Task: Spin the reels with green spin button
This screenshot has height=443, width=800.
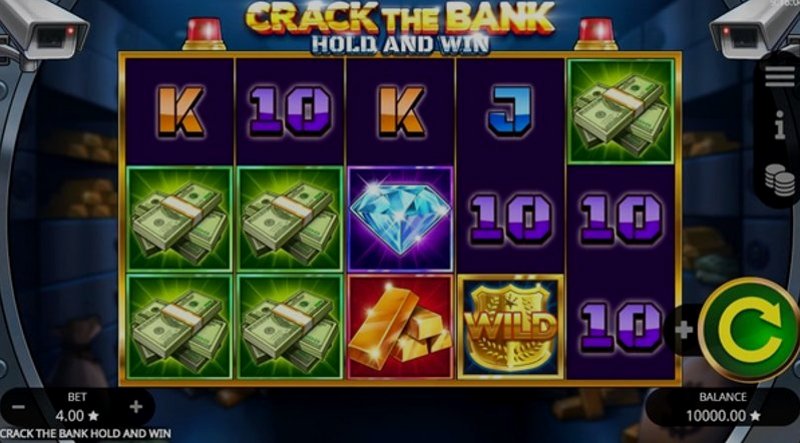Action: click(x=749, y=329)
